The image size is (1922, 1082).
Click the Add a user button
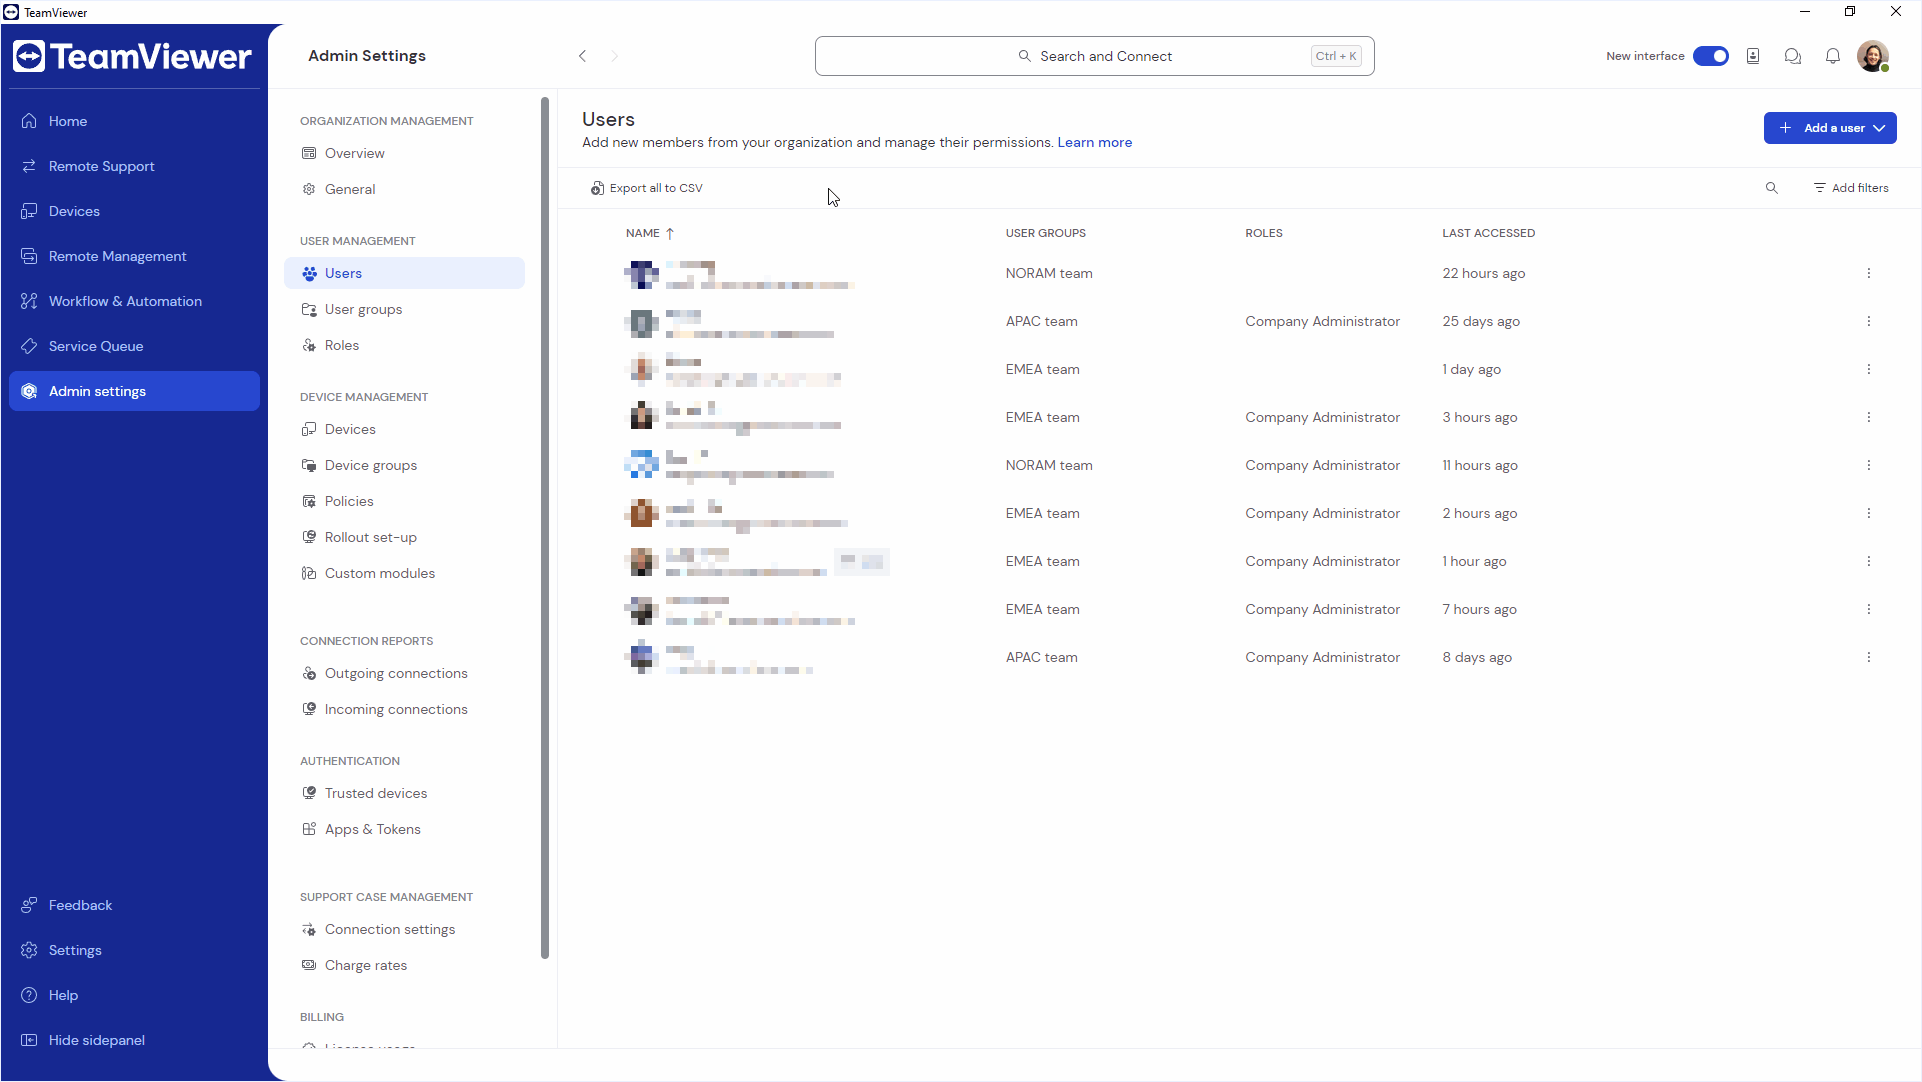coord(1829,128)
